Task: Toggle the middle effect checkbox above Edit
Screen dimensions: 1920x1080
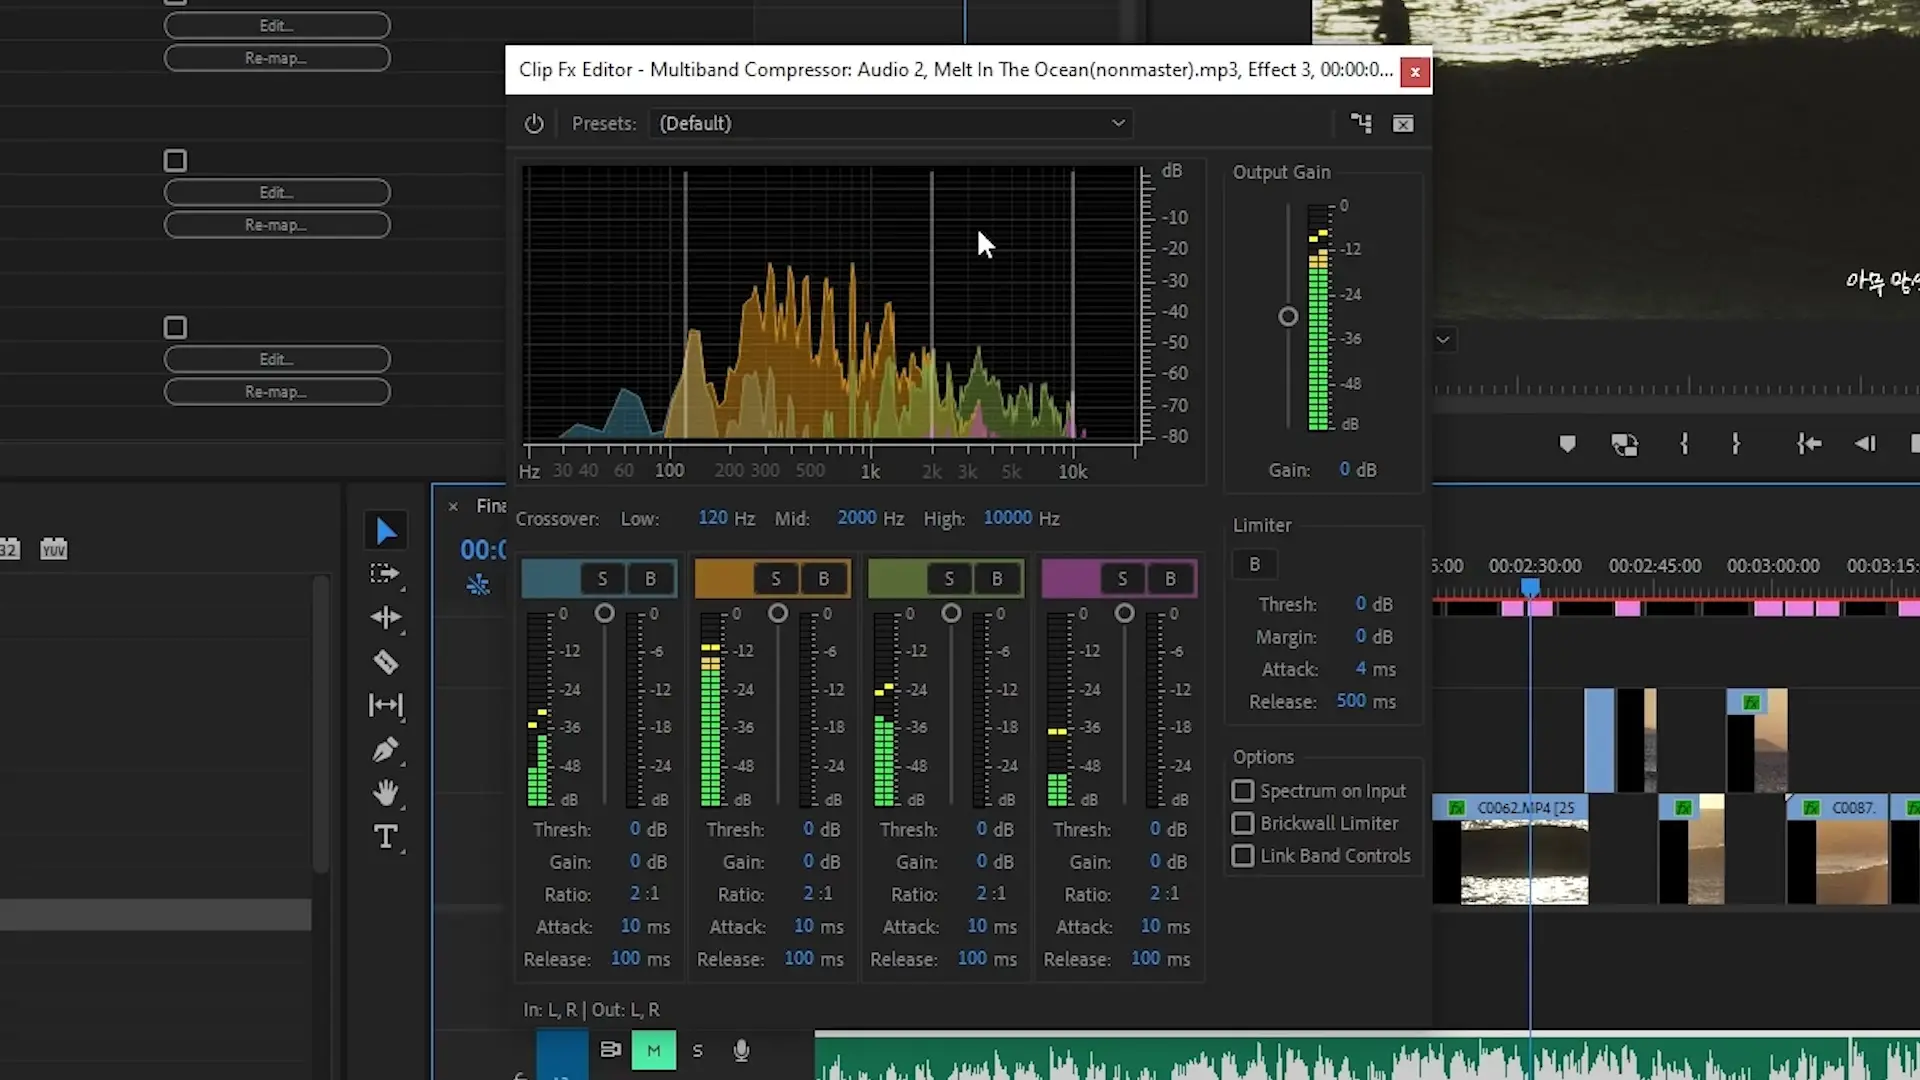Action: coord(175,161)
